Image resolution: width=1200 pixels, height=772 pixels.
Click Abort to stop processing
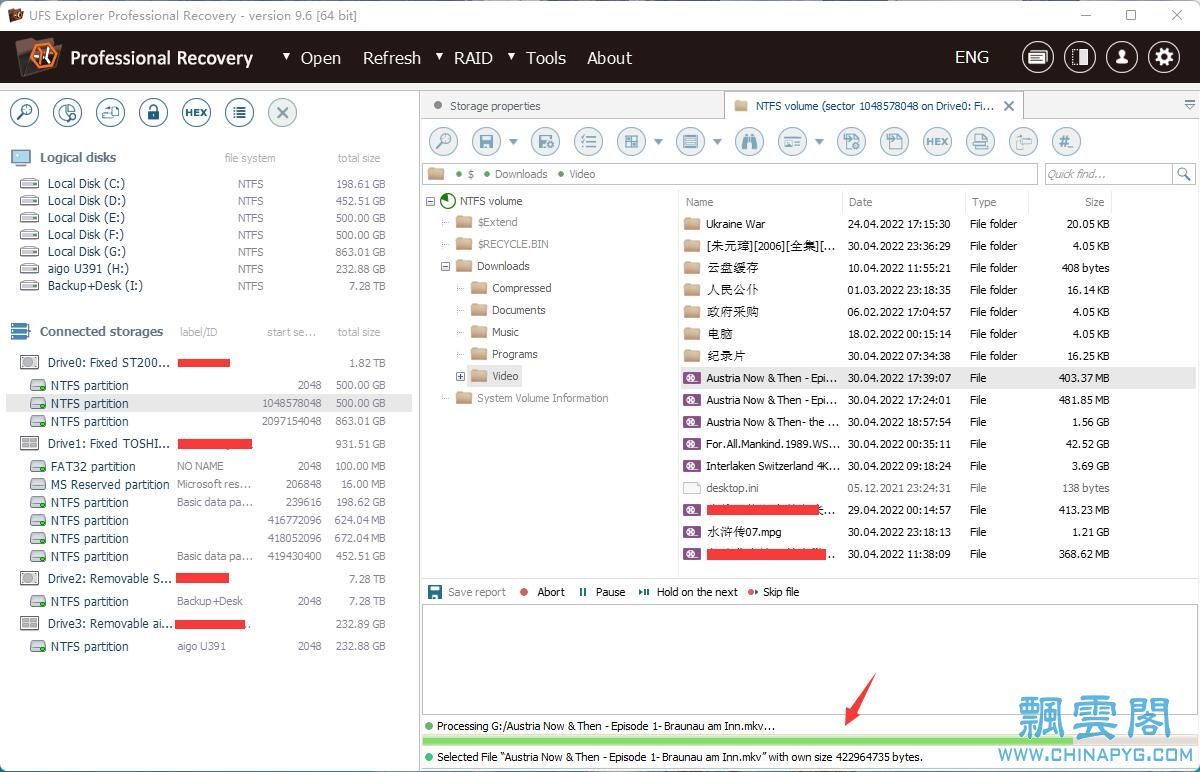pos(542,592)
